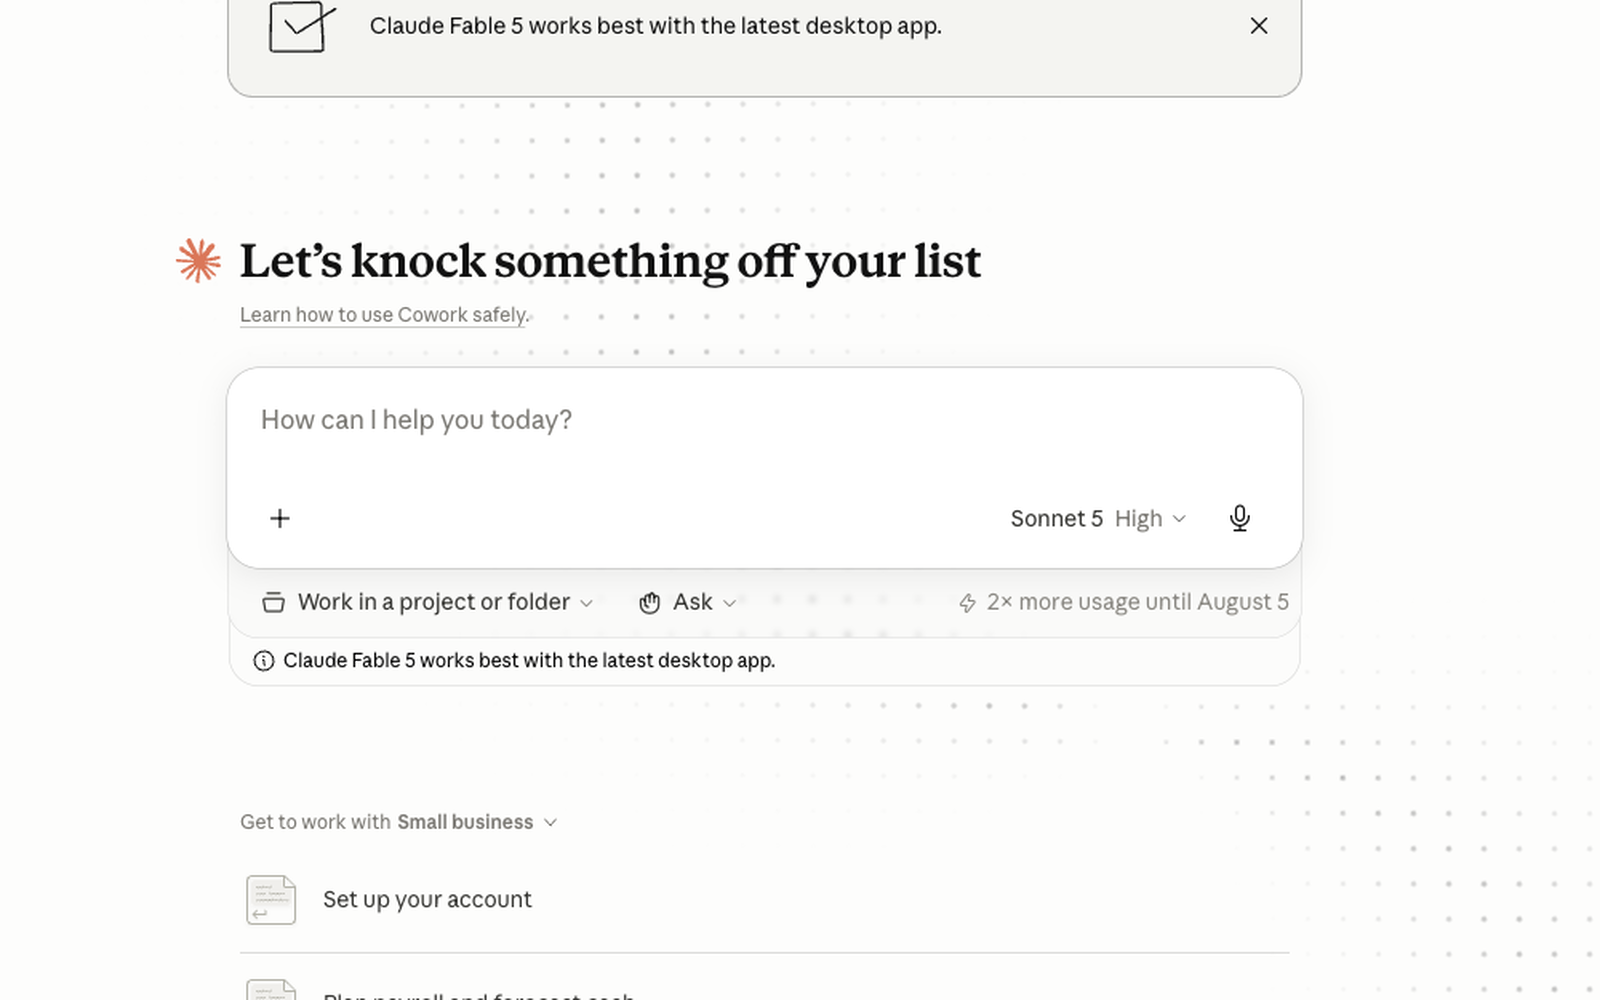Click the desktop app notice below input

tap(529, 661)
